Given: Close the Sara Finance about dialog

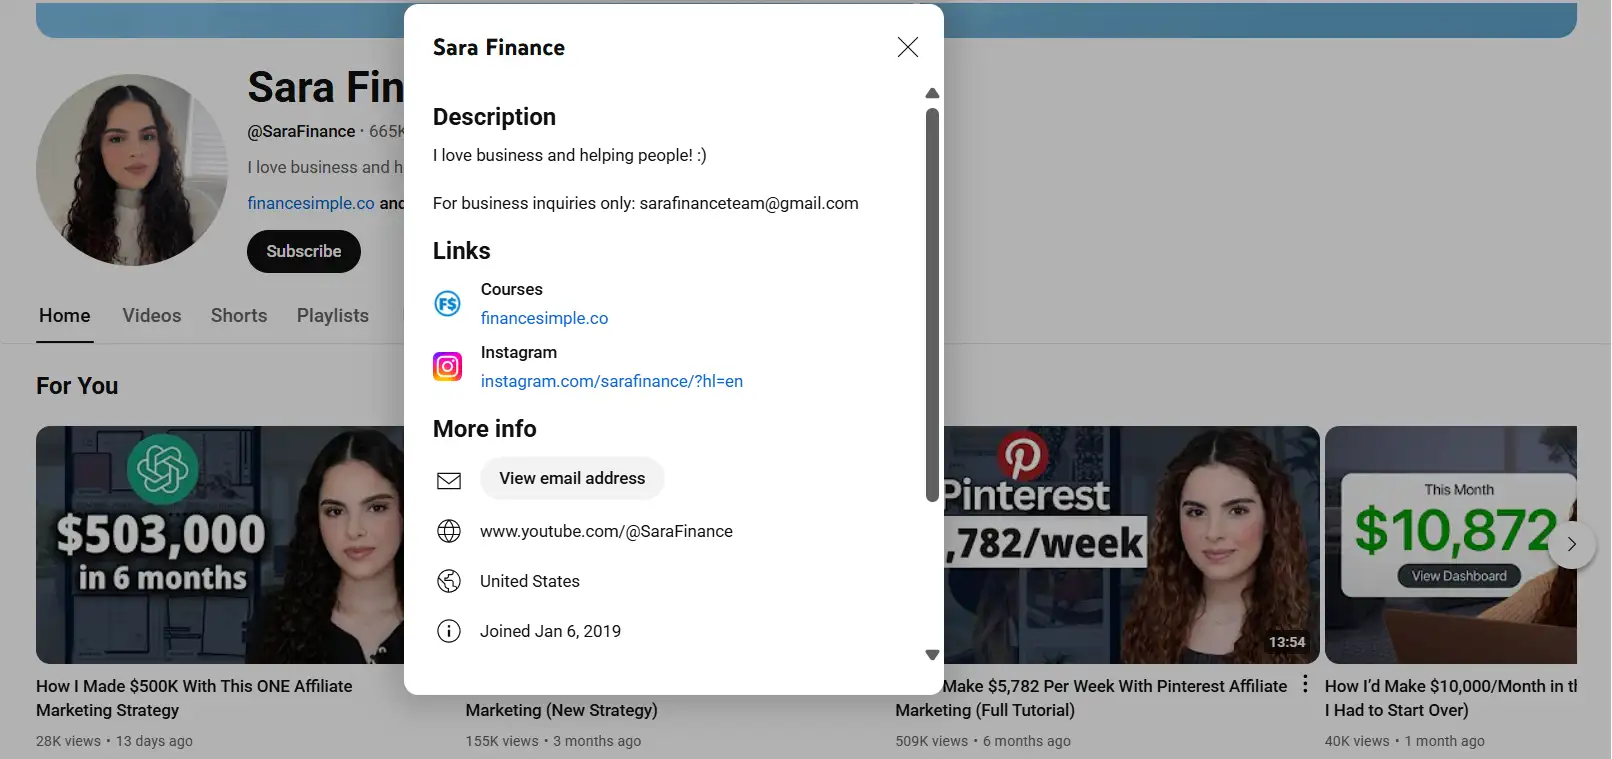Looking at the screenshot, I should 907,47.
